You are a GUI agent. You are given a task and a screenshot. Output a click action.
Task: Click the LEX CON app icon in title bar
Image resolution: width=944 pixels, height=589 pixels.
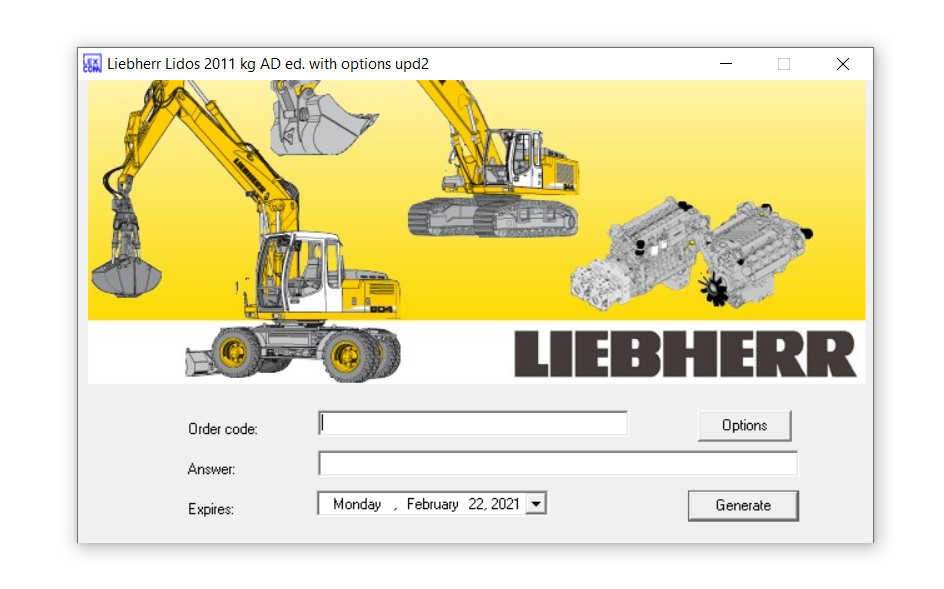click(x=92, y=63)
